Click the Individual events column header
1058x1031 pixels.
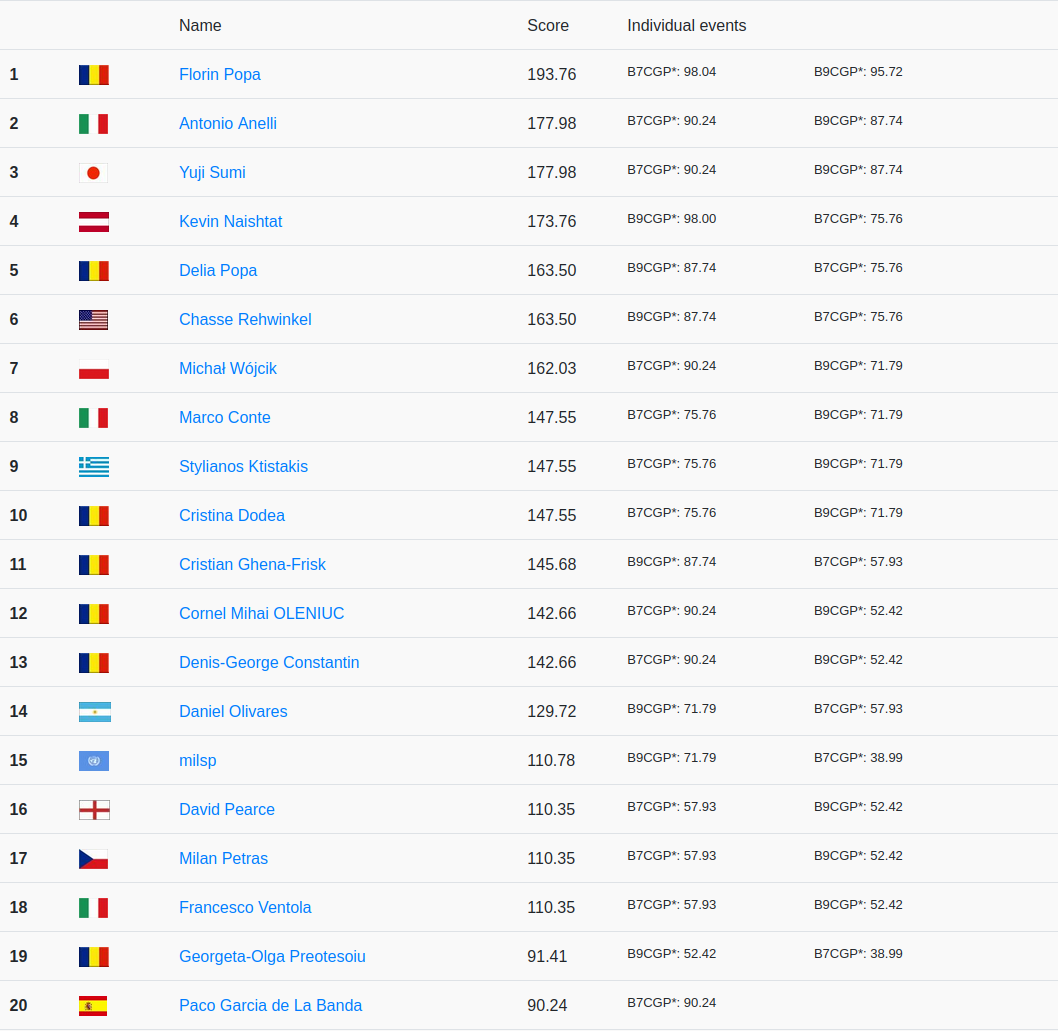tap(686, 26)
